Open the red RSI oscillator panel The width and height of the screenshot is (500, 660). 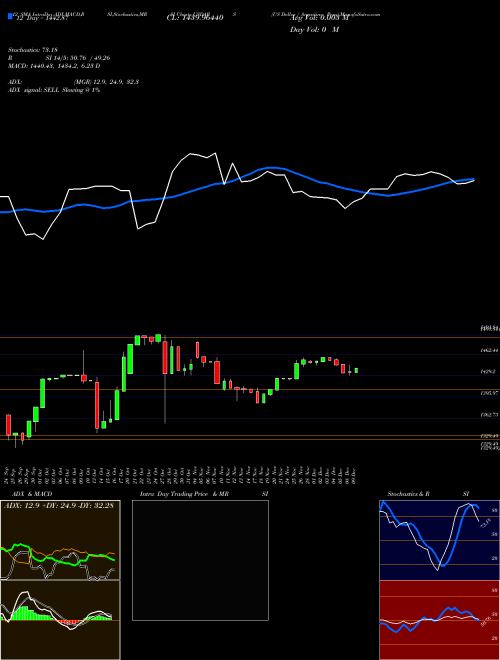tap(439, 620)
